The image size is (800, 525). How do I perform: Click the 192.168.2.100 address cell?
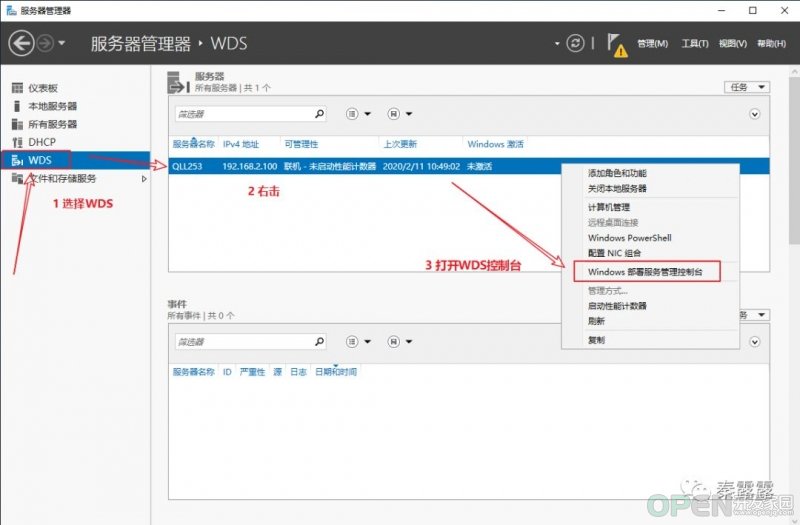tap(249, 166)
